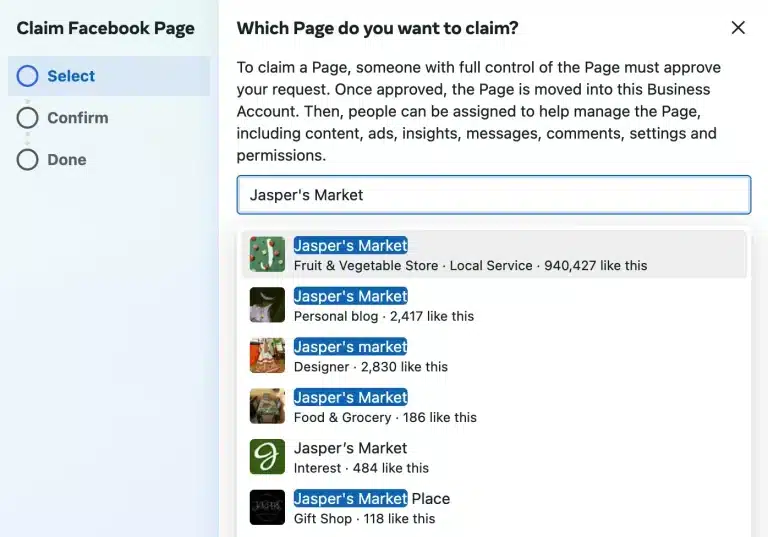Click the green Interest page logo icon
This screenshot has width=768, height=537.
[267, 457]
